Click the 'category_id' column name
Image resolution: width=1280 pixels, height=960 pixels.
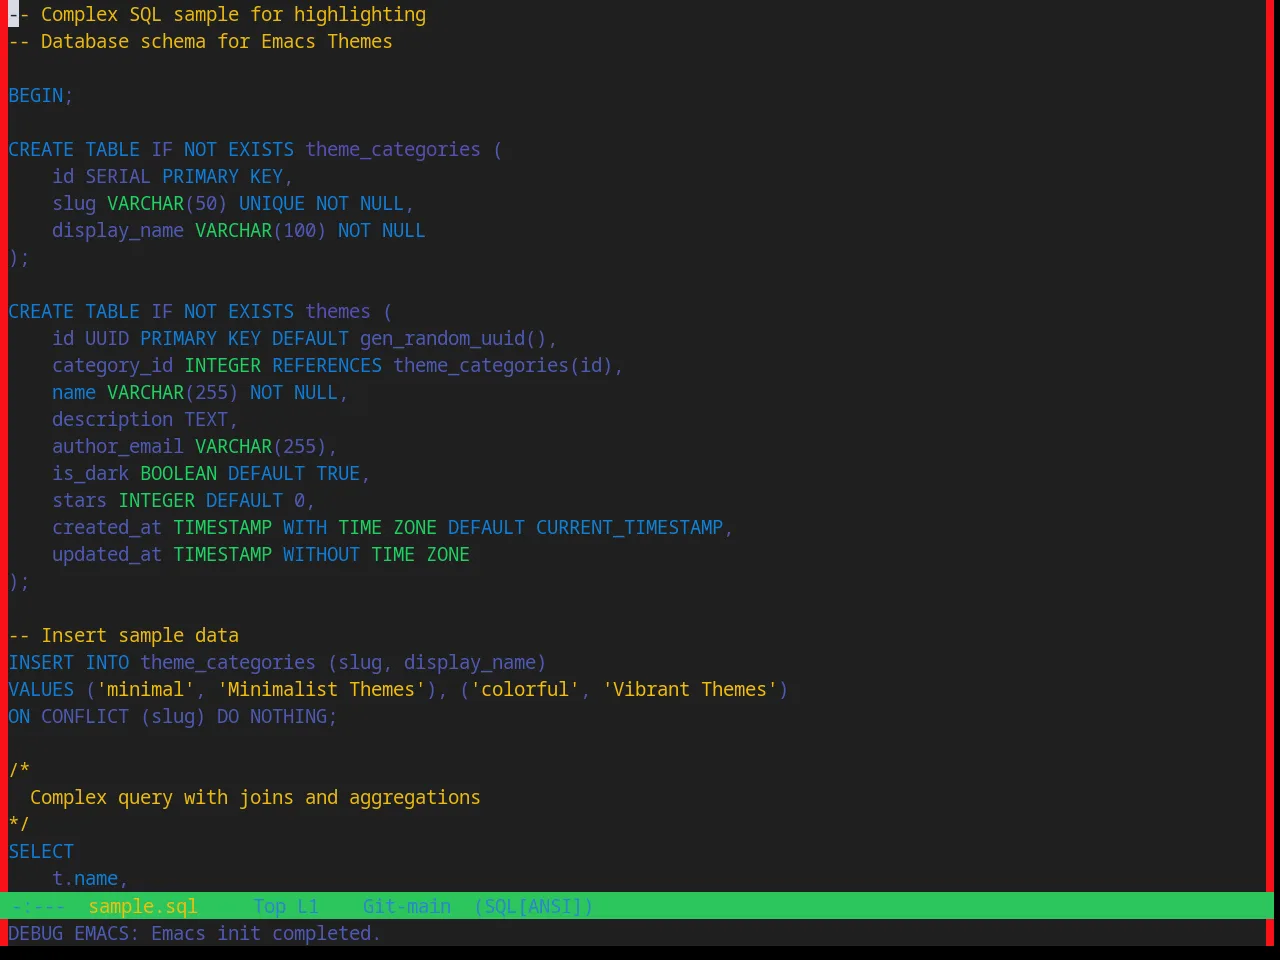click(x=112, y=366)
